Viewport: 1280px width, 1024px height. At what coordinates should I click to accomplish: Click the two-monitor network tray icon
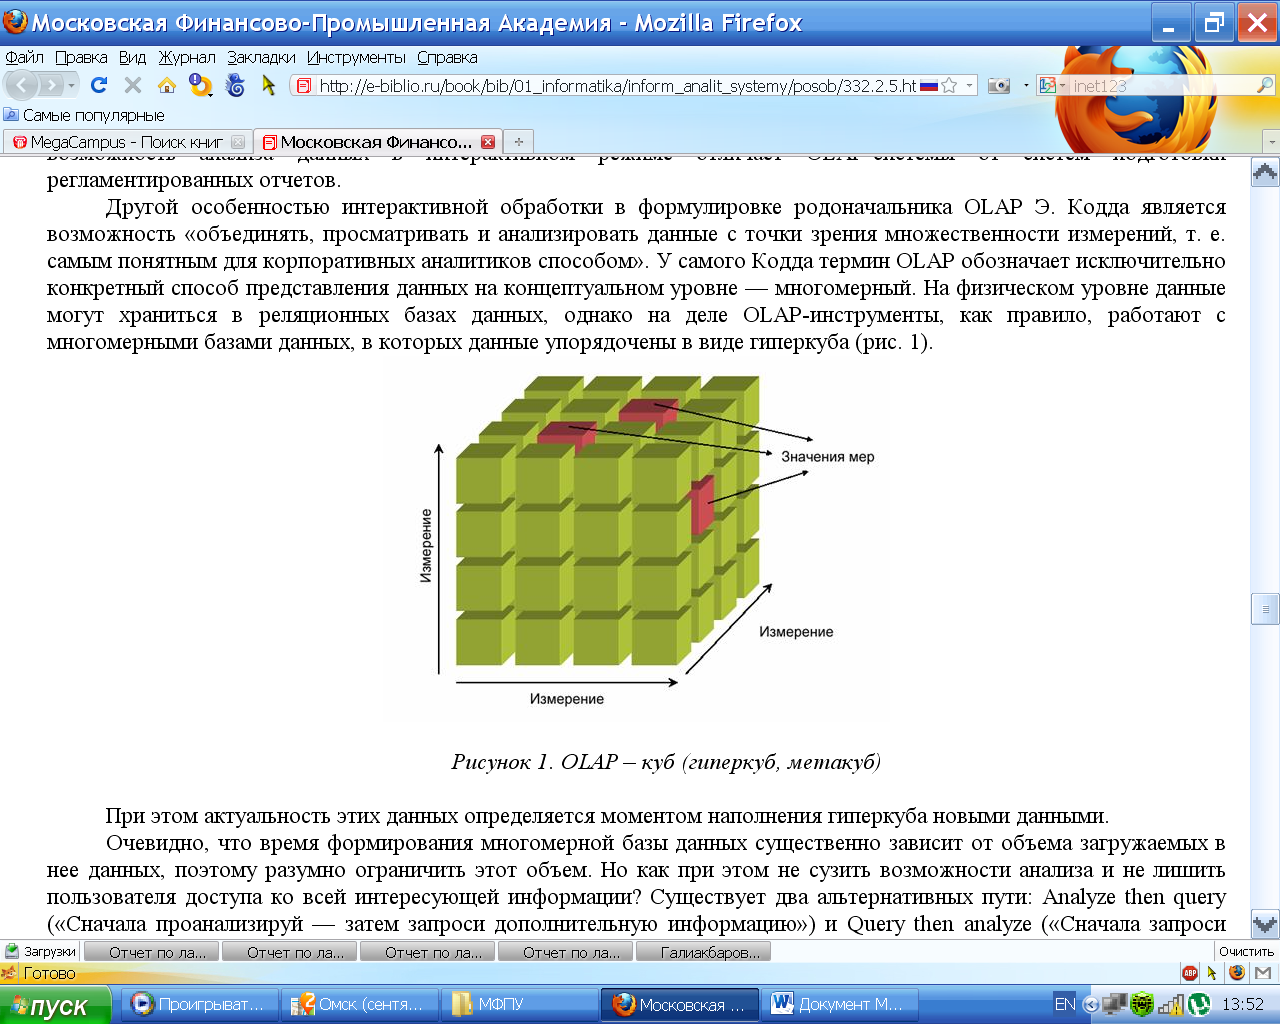1115,1005
